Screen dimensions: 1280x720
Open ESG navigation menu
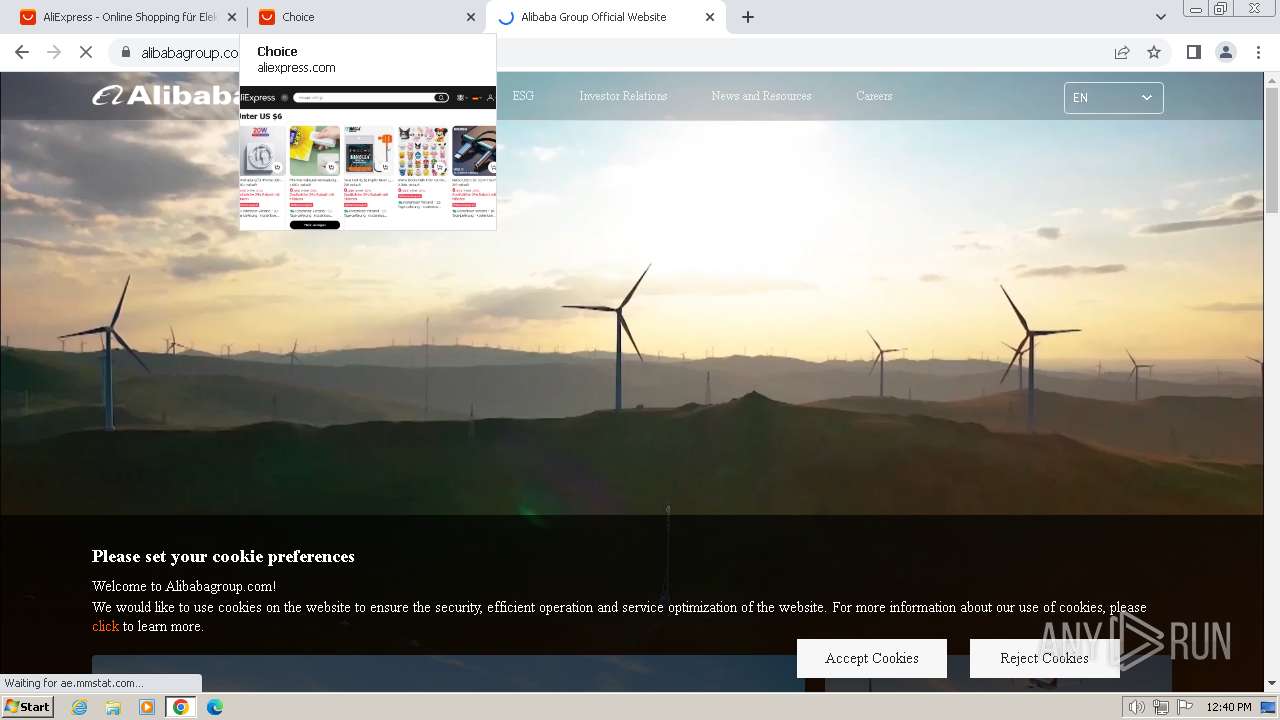click(x=523, y=96)
